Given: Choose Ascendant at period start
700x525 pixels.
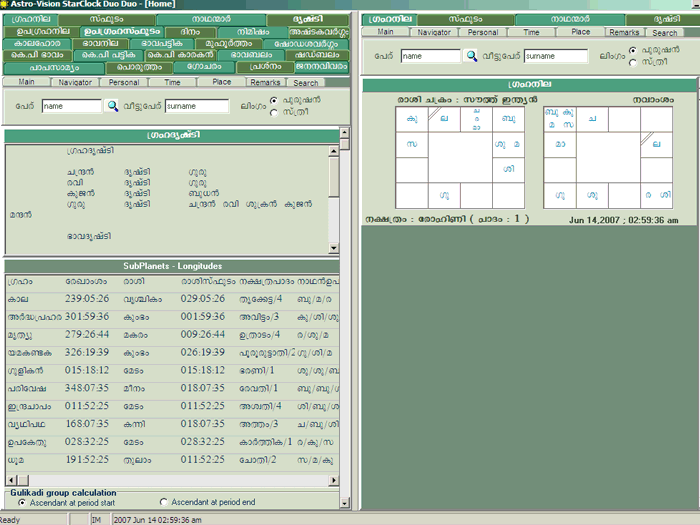Looking at the screenshot, I should click(x=22, y=503).
